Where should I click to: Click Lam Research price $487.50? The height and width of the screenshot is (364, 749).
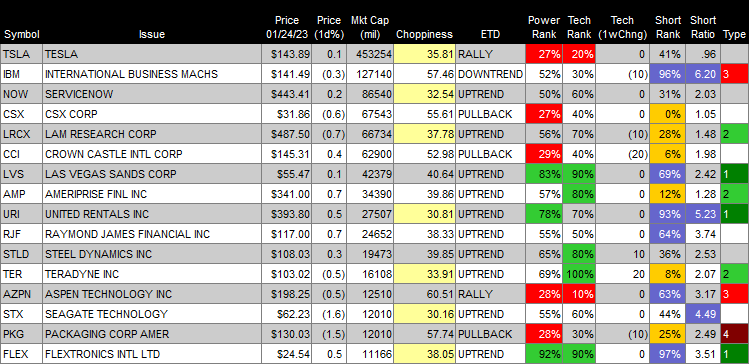(x=290, y=134)
